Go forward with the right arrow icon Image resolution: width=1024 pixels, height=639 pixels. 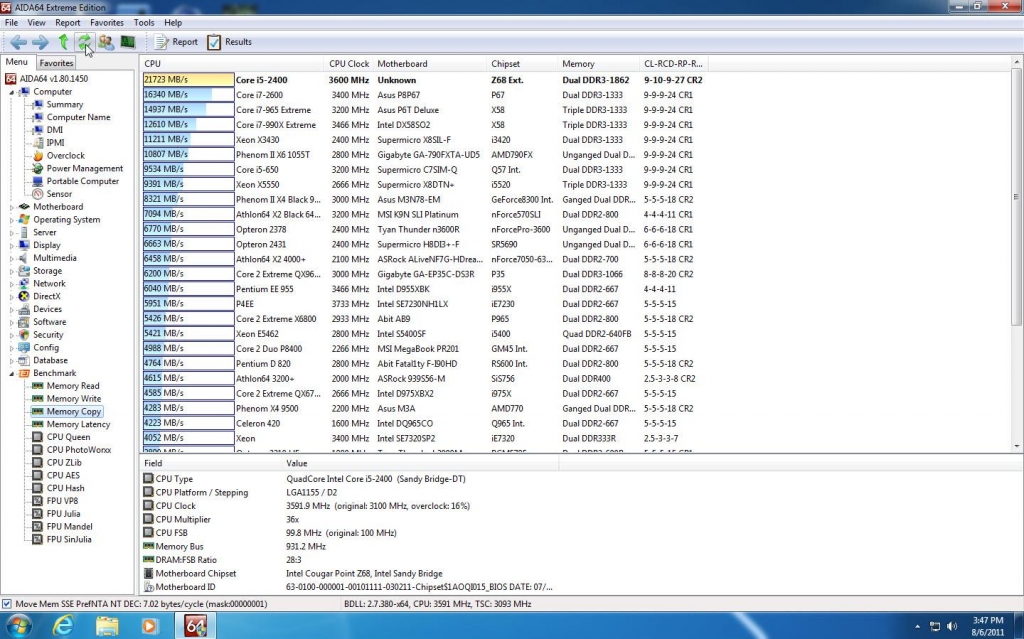point(40,42)
